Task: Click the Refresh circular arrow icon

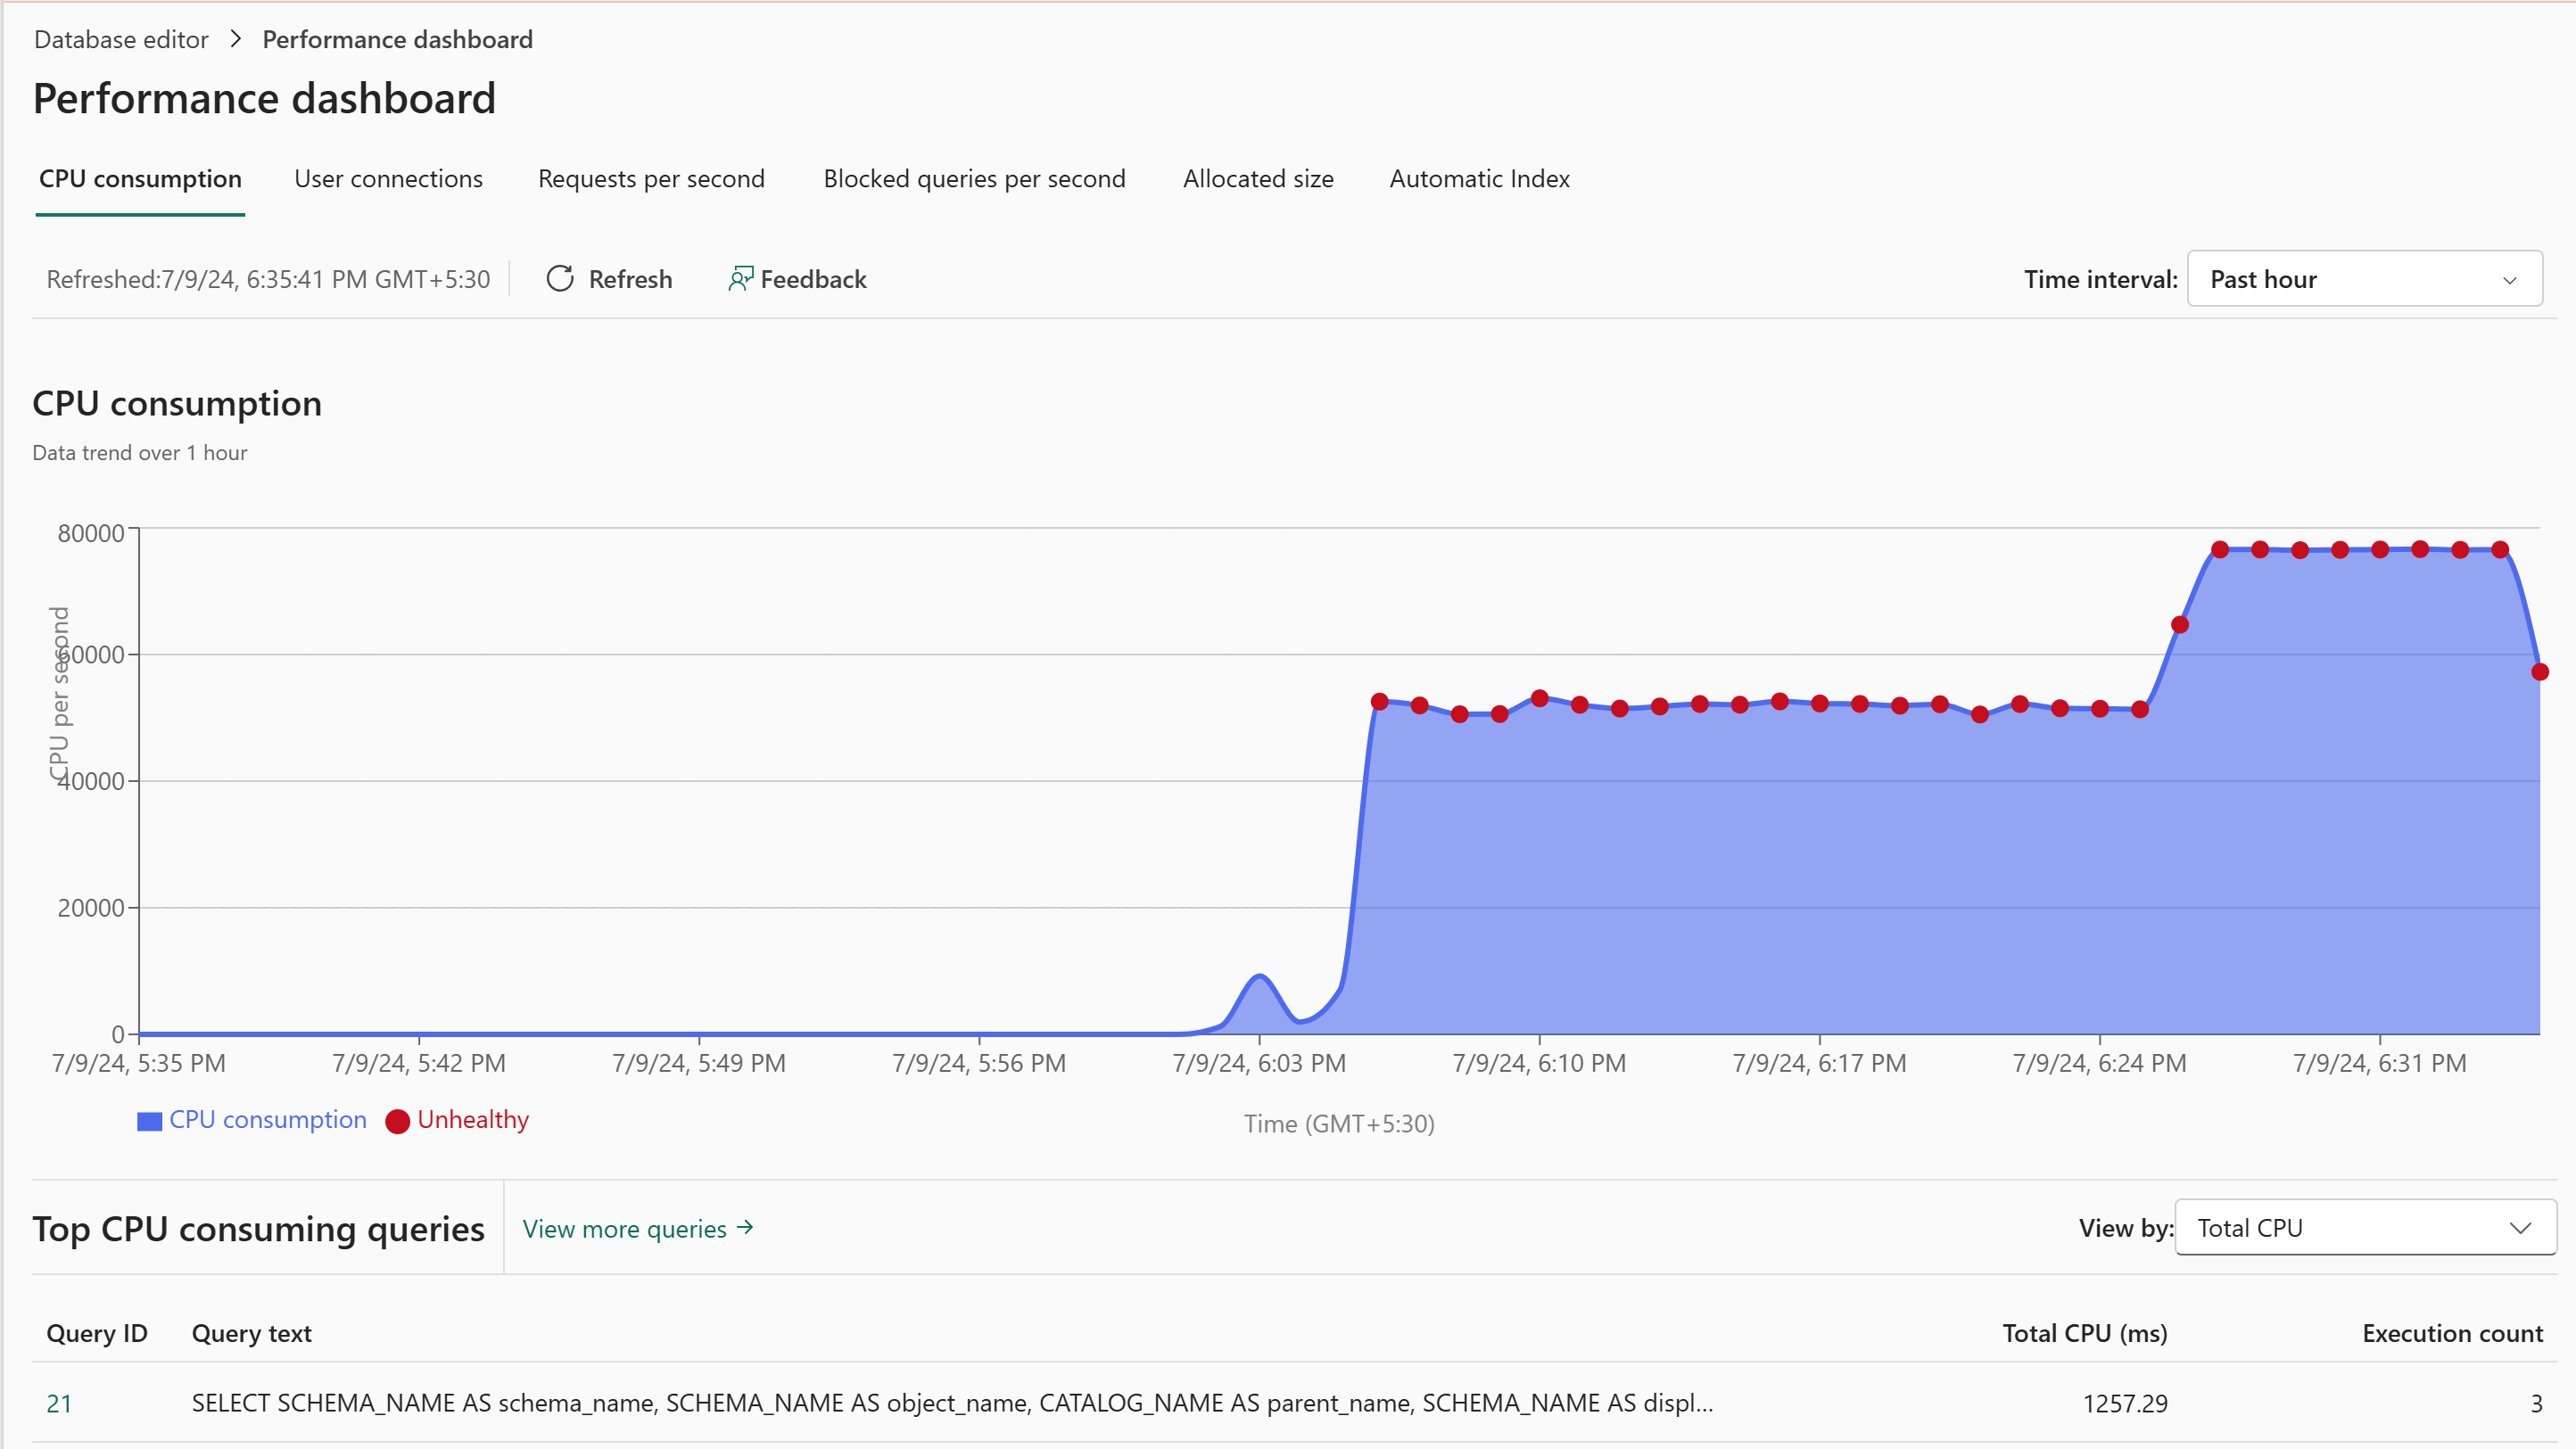Action: 560,279
